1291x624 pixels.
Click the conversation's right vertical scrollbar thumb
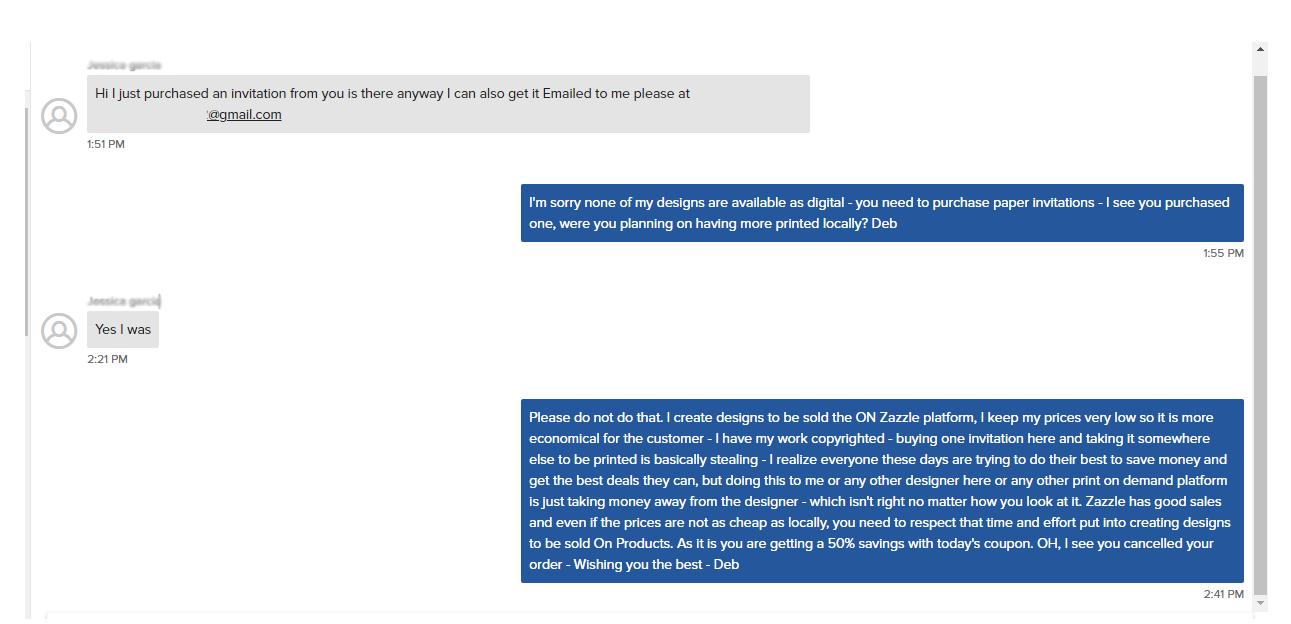pyautogui.click(x=1260, y=335)
